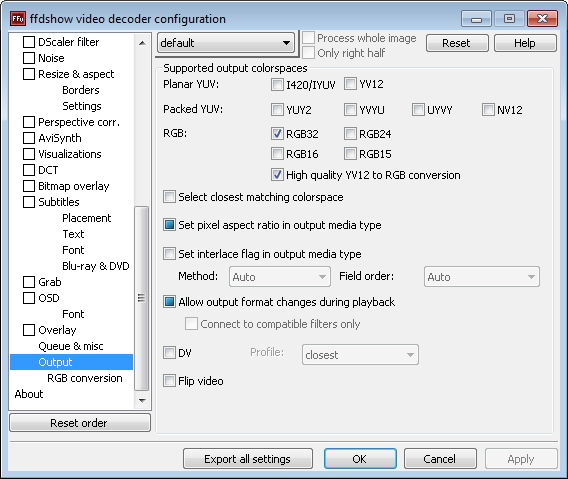Click the Help button
Image resolution: width=568 pixels, height=479 pixels.
tap(525, 43)
